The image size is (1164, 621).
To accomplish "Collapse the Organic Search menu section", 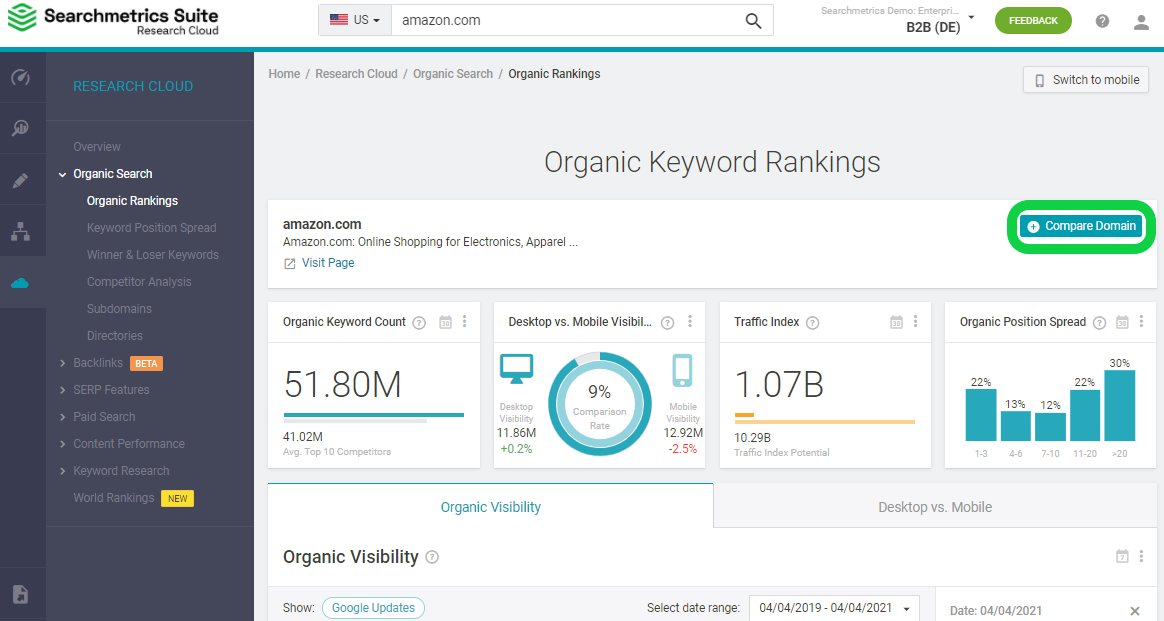I will (62, 174).
